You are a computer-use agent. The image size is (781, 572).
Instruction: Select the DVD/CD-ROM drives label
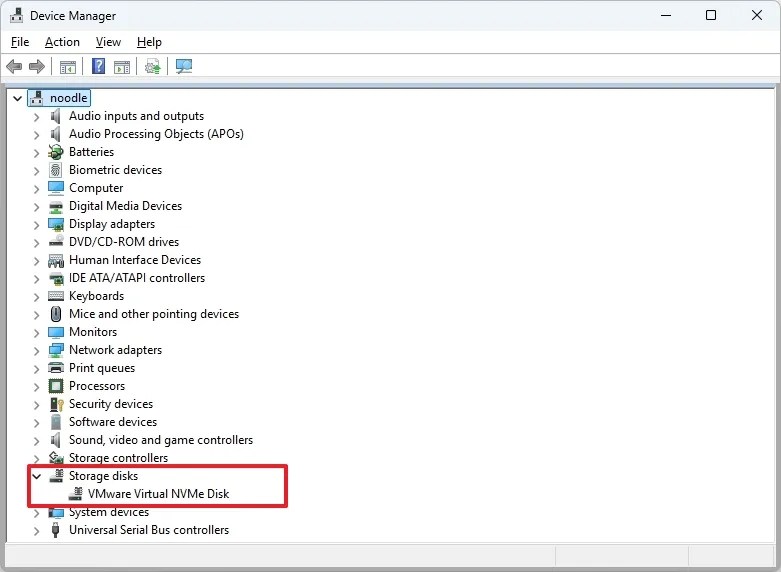(x=124, y=242)
